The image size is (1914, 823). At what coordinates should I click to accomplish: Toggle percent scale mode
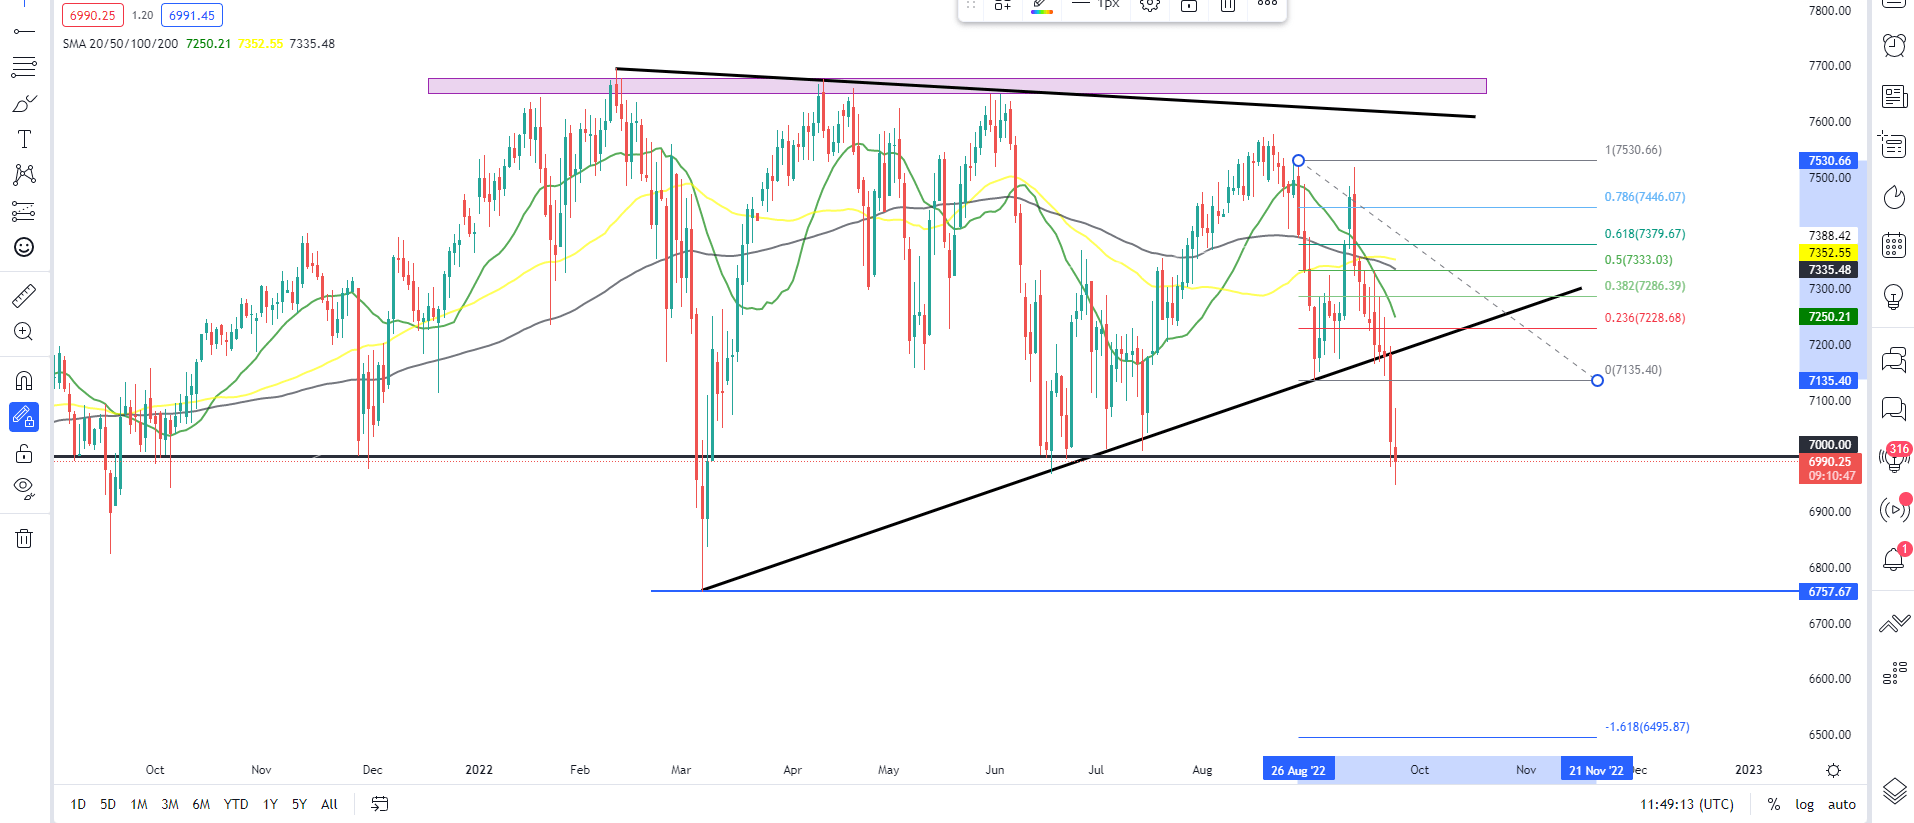(x=1773, y=804)
